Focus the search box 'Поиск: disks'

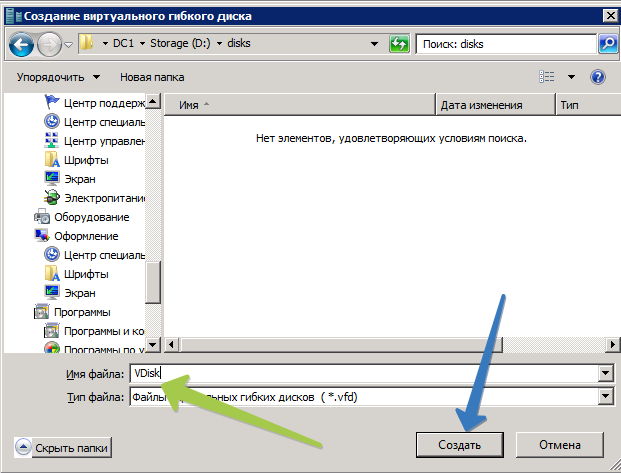pos(506,44)
